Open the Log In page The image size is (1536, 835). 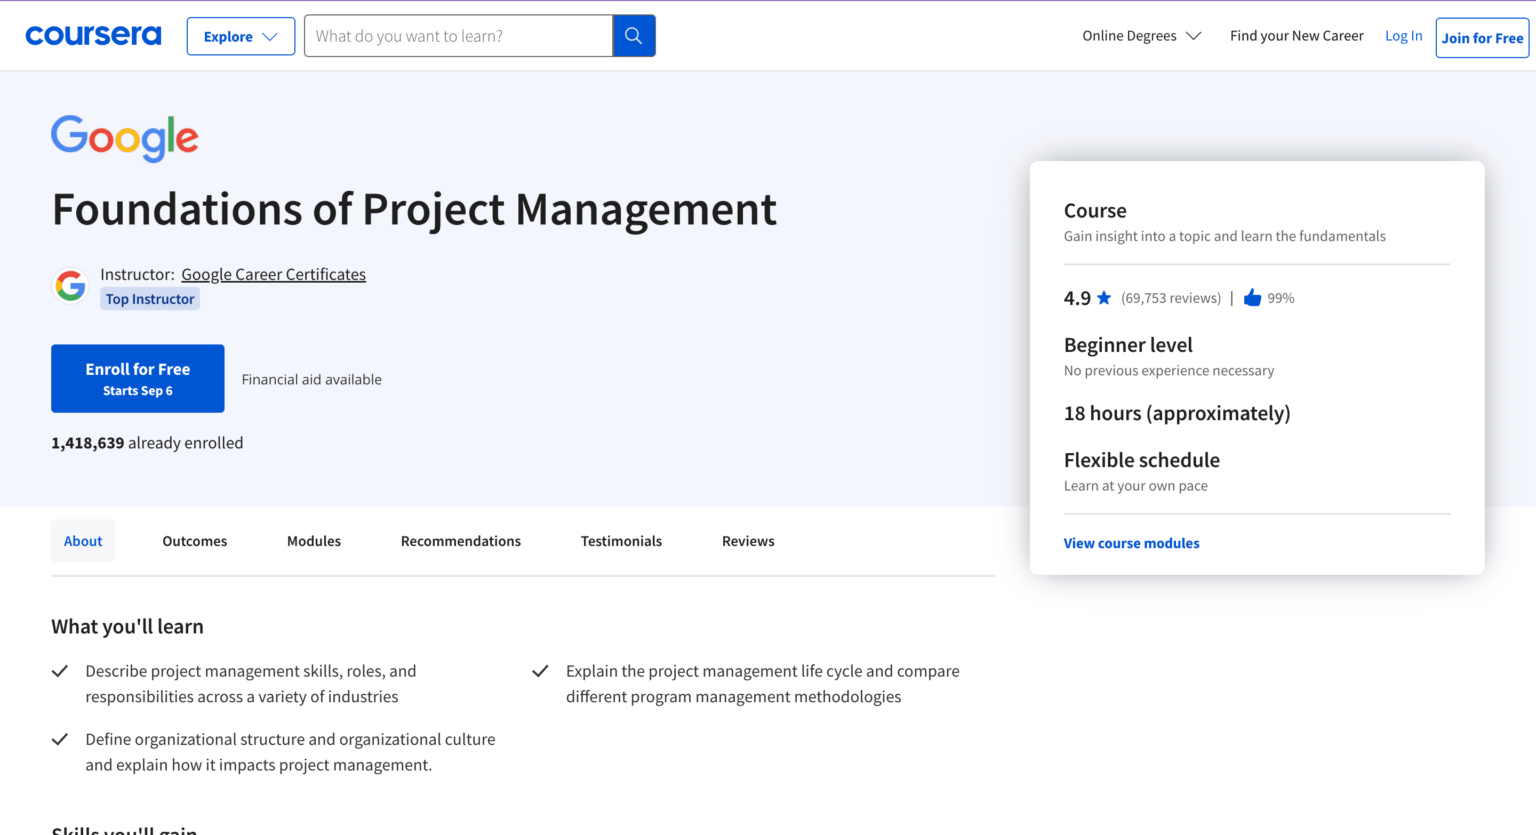pyautogui.click(x=1403, y=35)
